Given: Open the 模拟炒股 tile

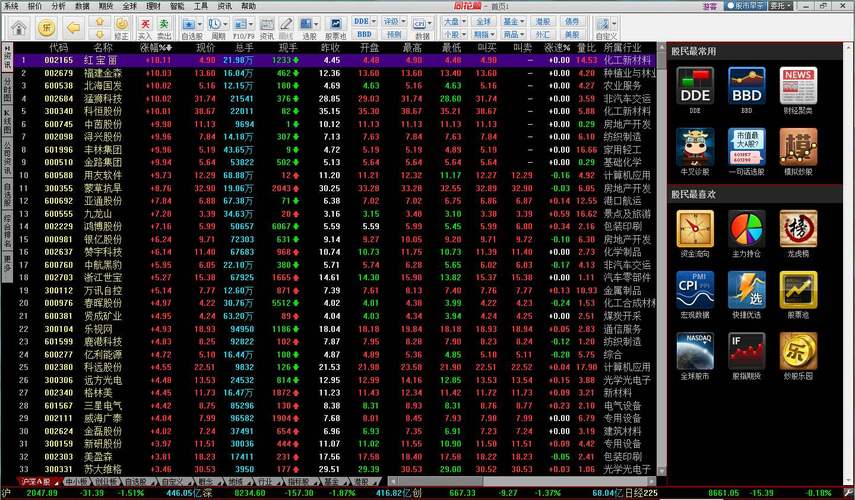Looking at the screenshot, I should coord(798,147).
